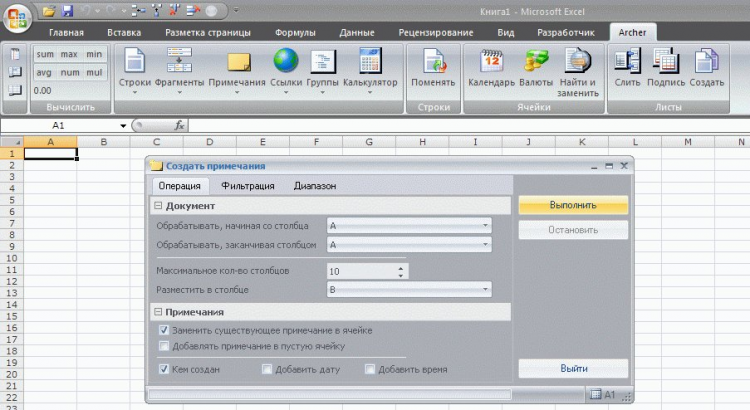750x410 pixels.
Task: Click the grey round icon in quick access toolbar
Action: 211,11
